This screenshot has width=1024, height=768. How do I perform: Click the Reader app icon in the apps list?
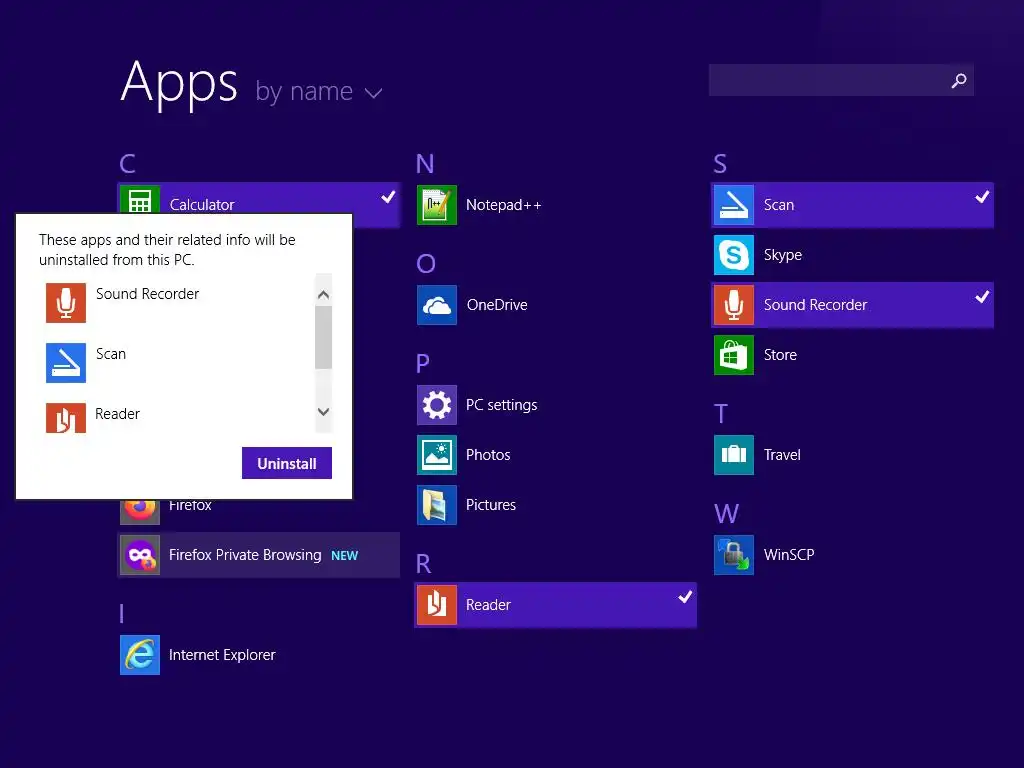(437, 605)
